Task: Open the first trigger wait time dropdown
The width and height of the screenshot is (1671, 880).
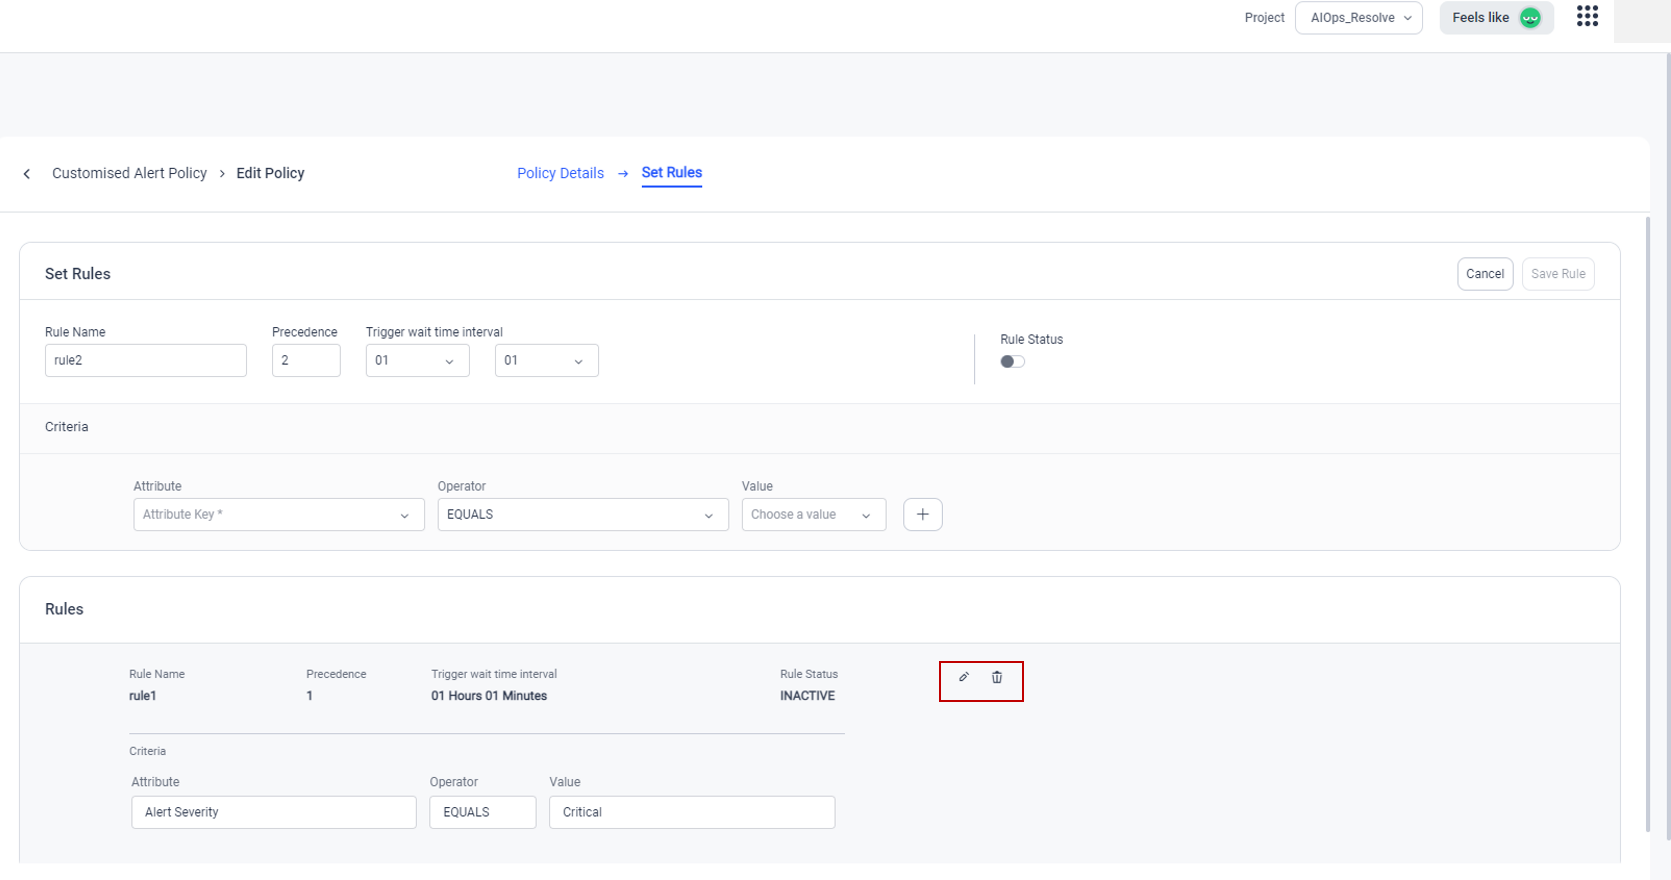Action: [417, 360]
